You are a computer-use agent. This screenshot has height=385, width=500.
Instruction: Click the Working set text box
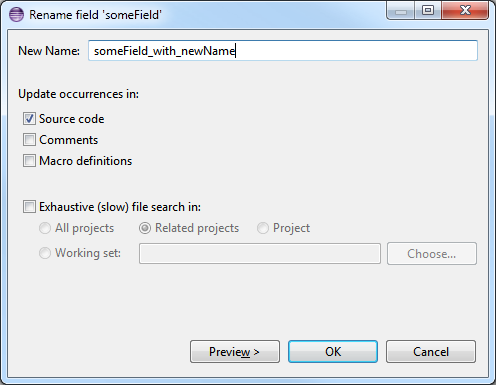click(x=260, y=254)
